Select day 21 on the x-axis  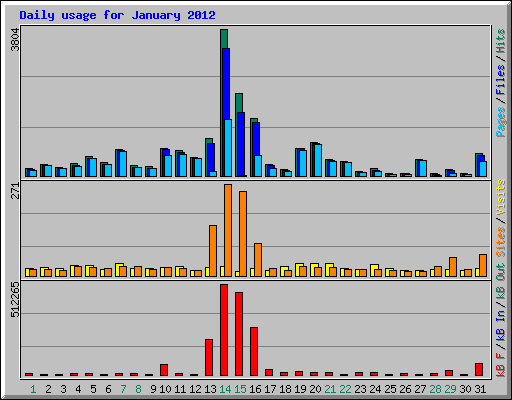pos(330,389)
